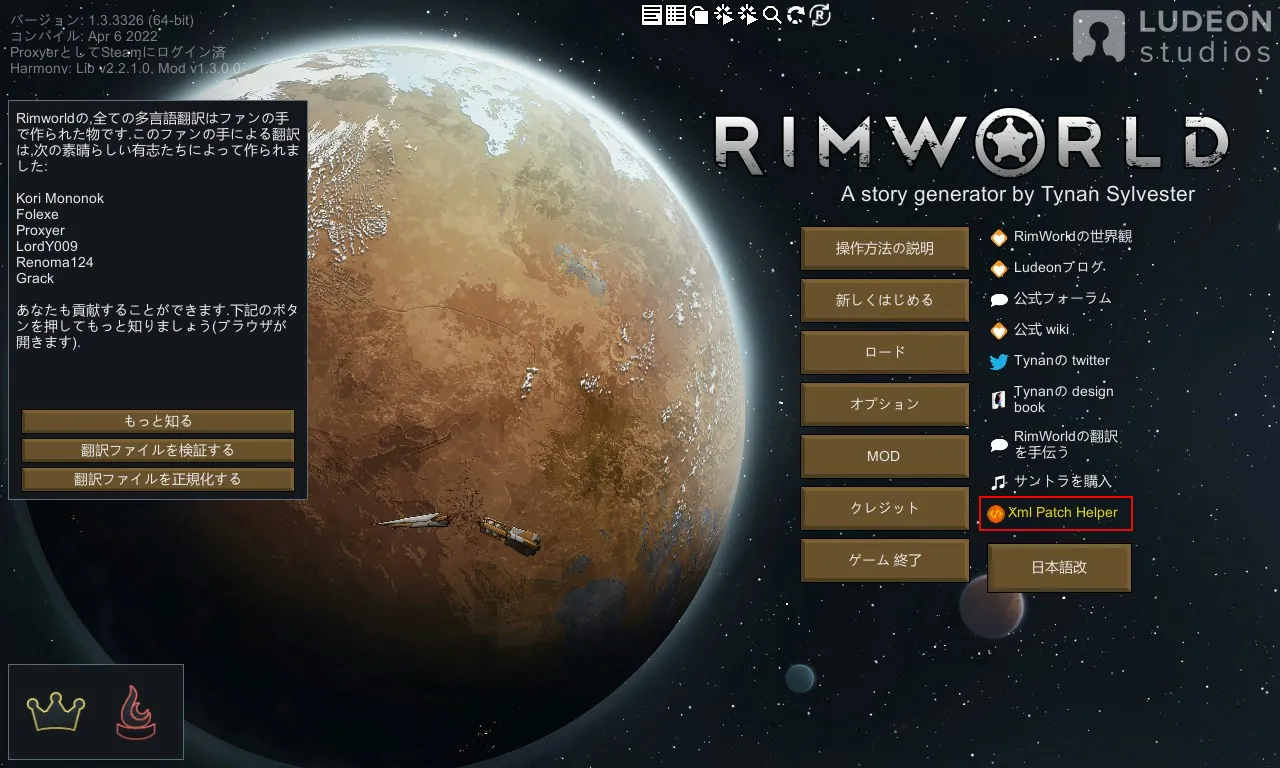The width and height of the screenshot is (1280, 768).
Task: Open the 公式フォーラム link
Action: [x=1062, y=299]
